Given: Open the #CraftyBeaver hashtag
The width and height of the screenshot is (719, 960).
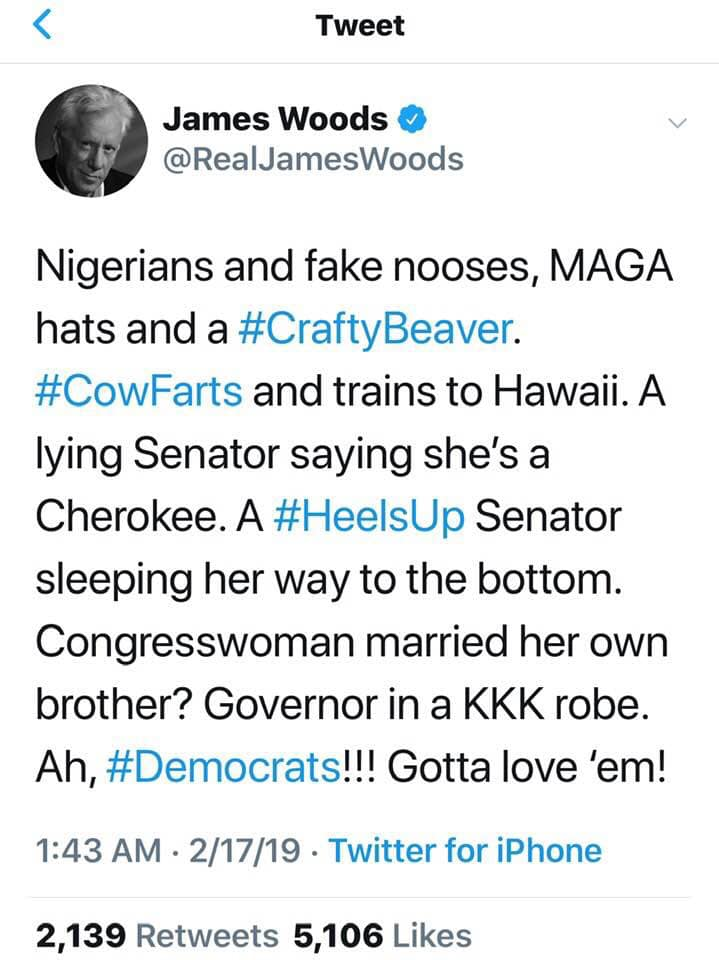Looking at the screenshot, I should click(x=375, y=329).
